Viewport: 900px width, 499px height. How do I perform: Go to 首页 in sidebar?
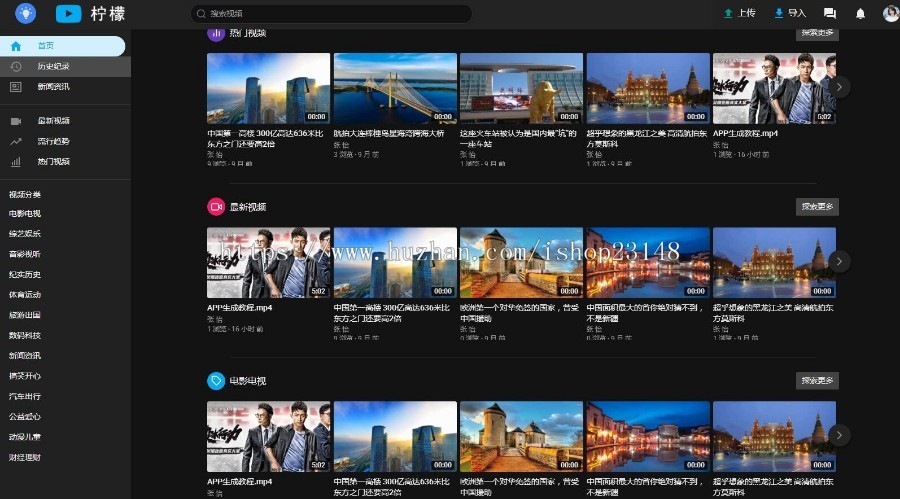(x=63, y=46)
